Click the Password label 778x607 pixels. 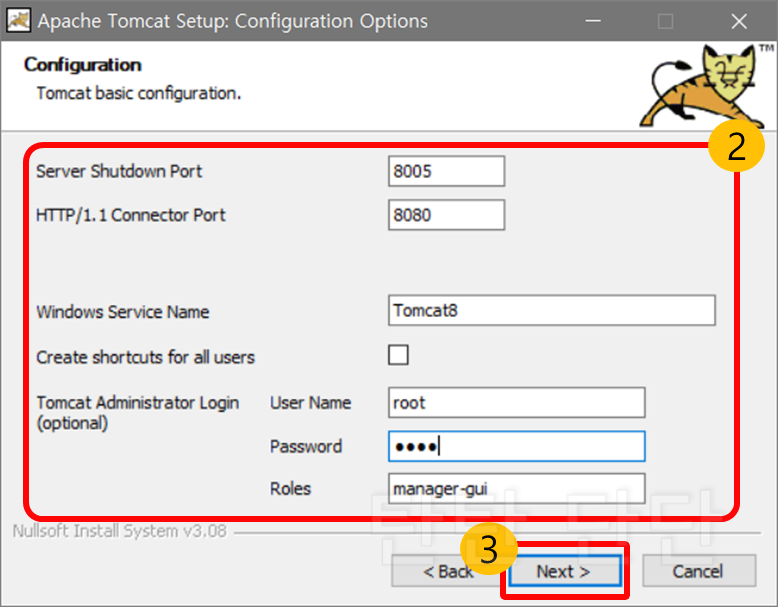(x=306, y=446)
